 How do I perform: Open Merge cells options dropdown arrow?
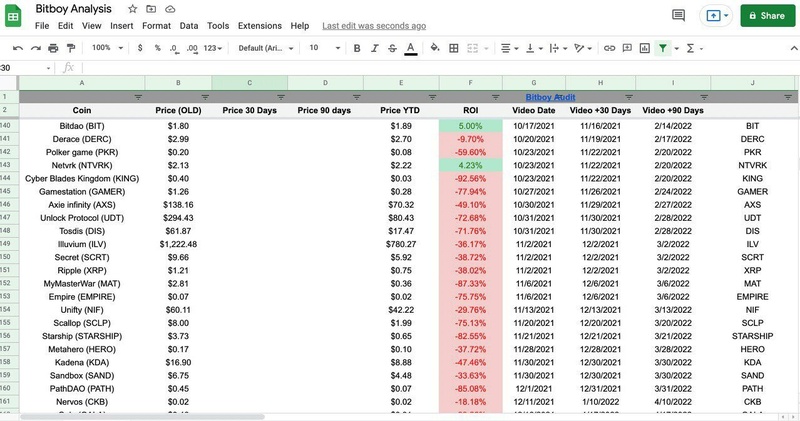point(486,48)
